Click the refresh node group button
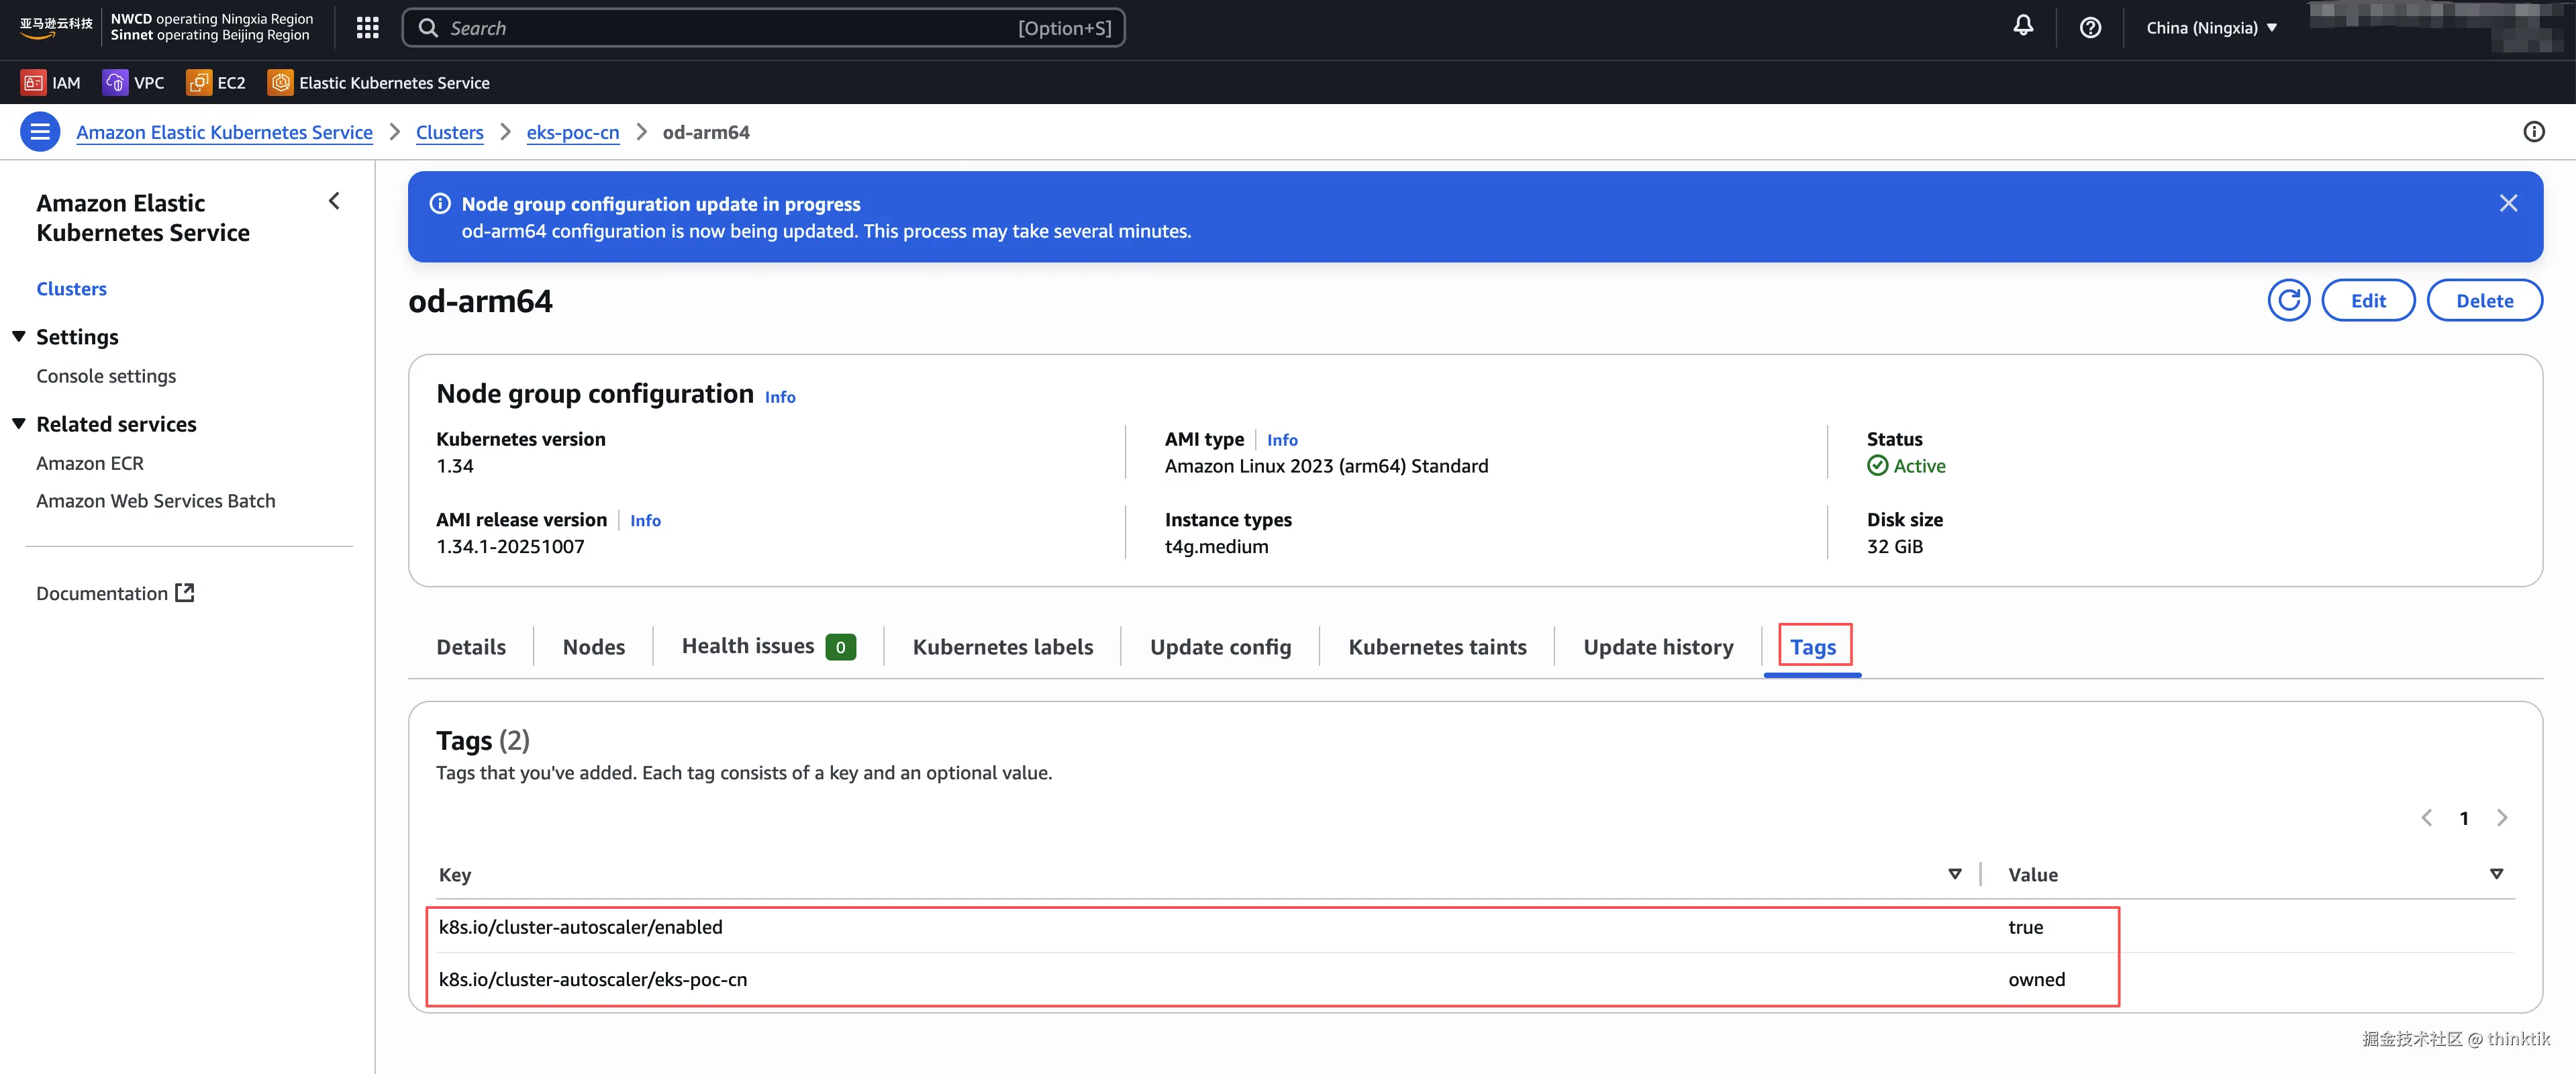2576x1074 pixels. 2287,300
